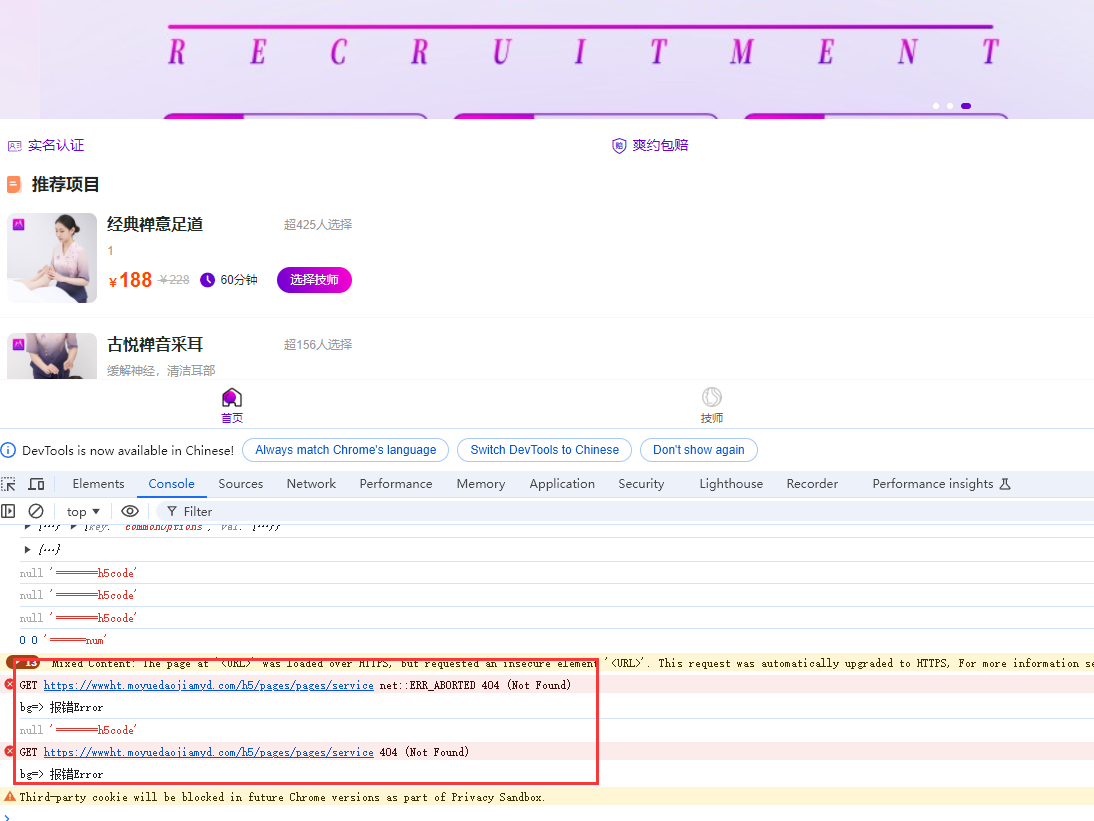Go to the Application tab

[562, 484]
